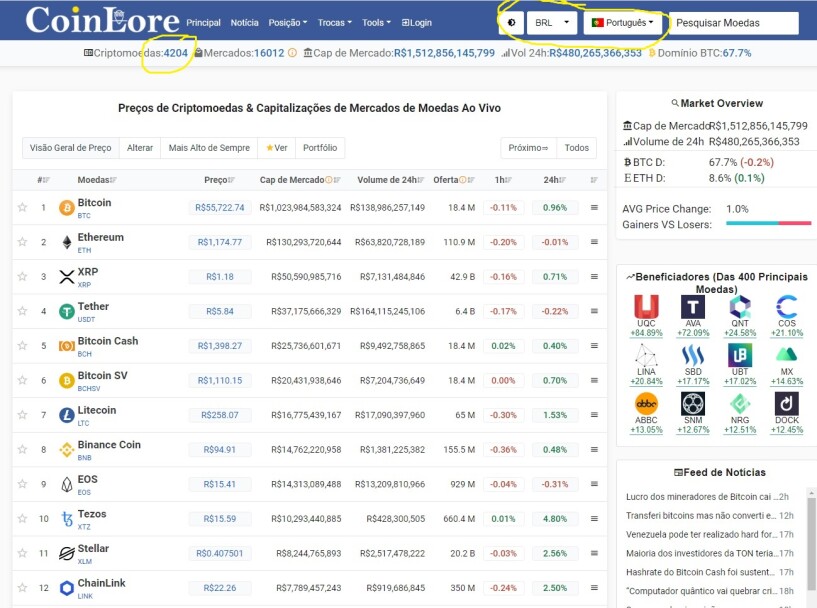
Task: Sort by Volume de 24h column
Action: click(391, 180)
